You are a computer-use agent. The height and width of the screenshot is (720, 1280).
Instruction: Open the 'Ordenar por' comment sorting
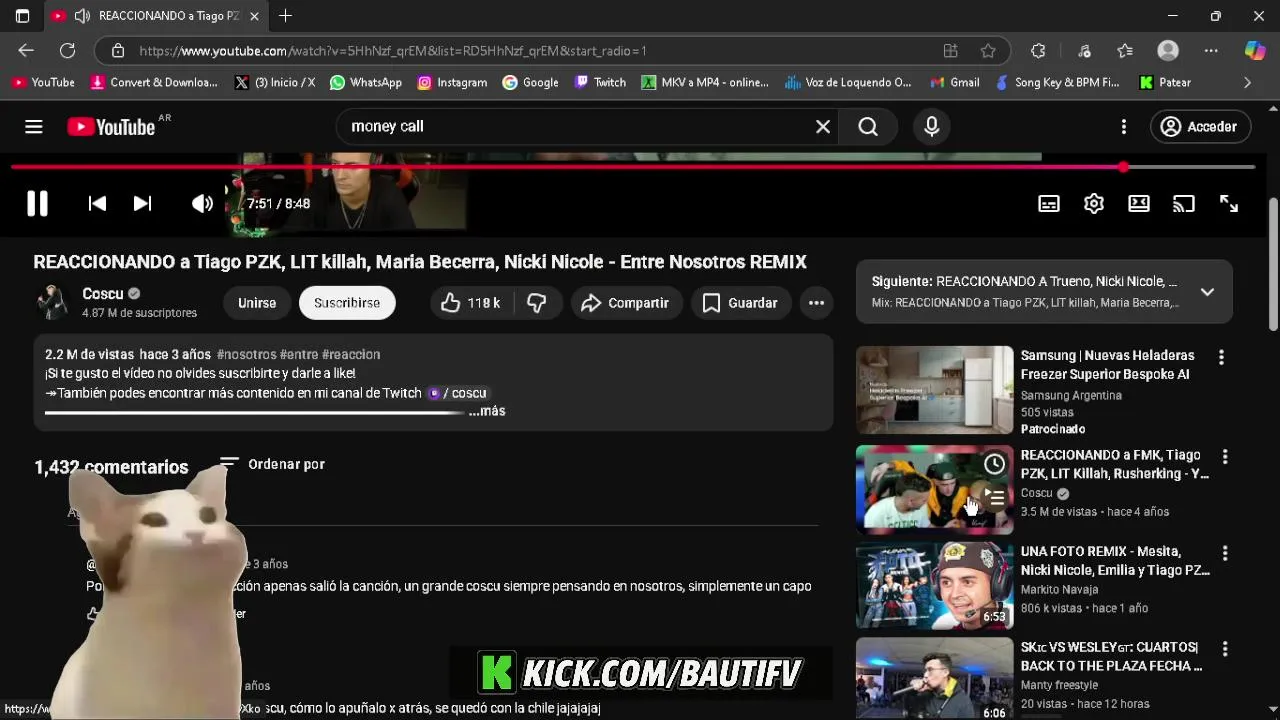click(x=272, y=464)
